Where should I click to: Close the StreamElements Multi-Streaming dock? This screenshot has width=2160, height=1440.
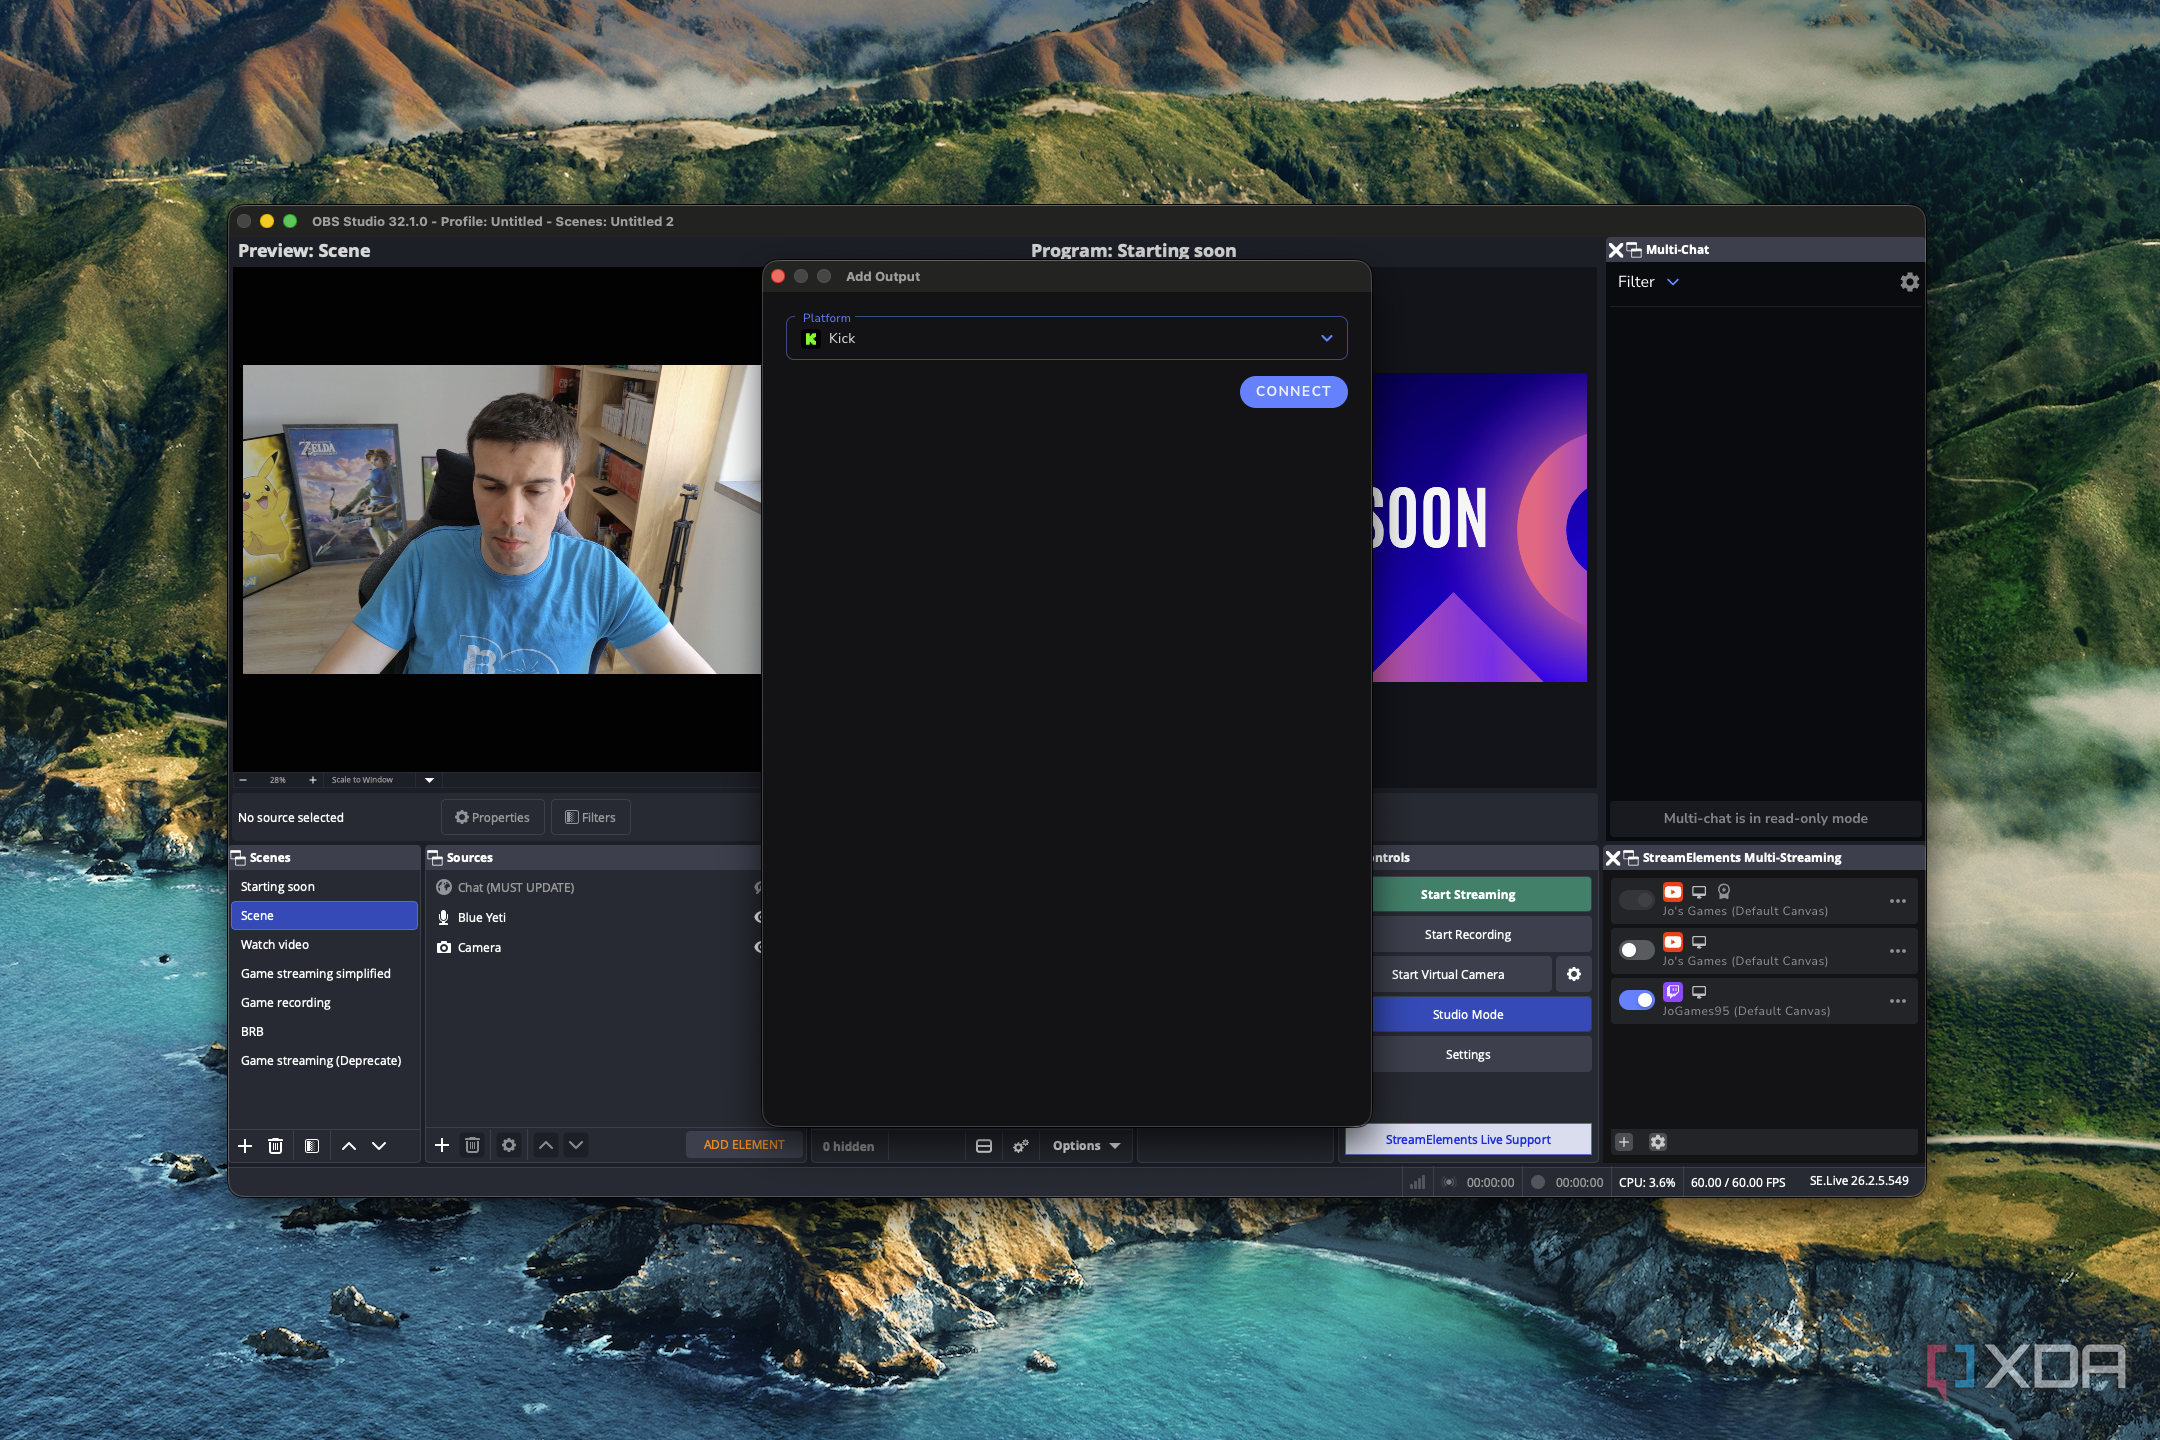1612,858
